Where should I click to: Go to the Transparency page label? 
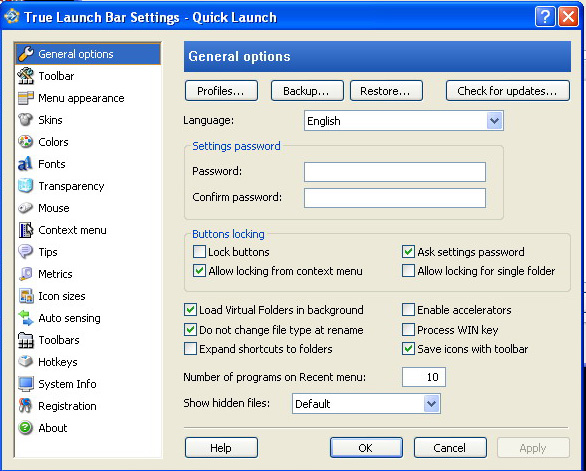point(71,186)
